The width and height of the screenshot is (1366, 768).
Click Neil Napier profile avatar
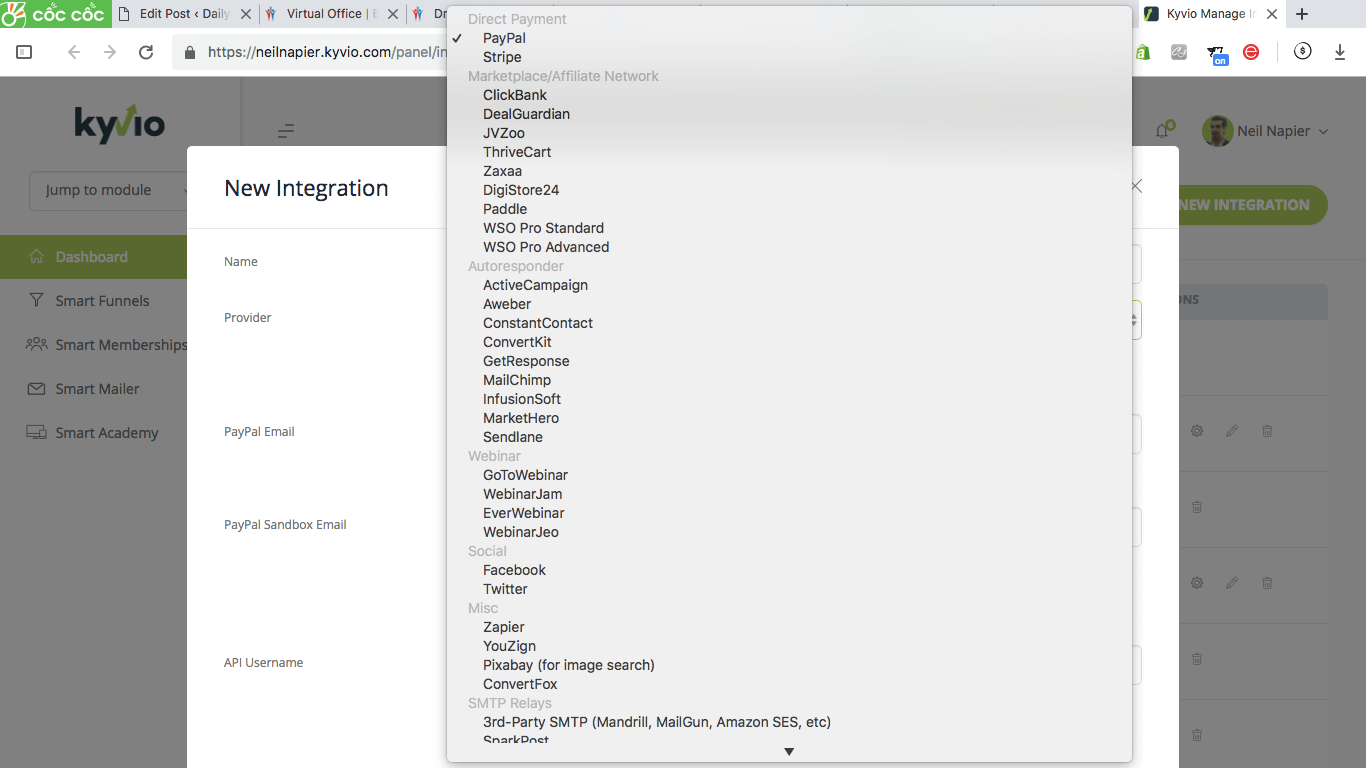coord(1217,131)
